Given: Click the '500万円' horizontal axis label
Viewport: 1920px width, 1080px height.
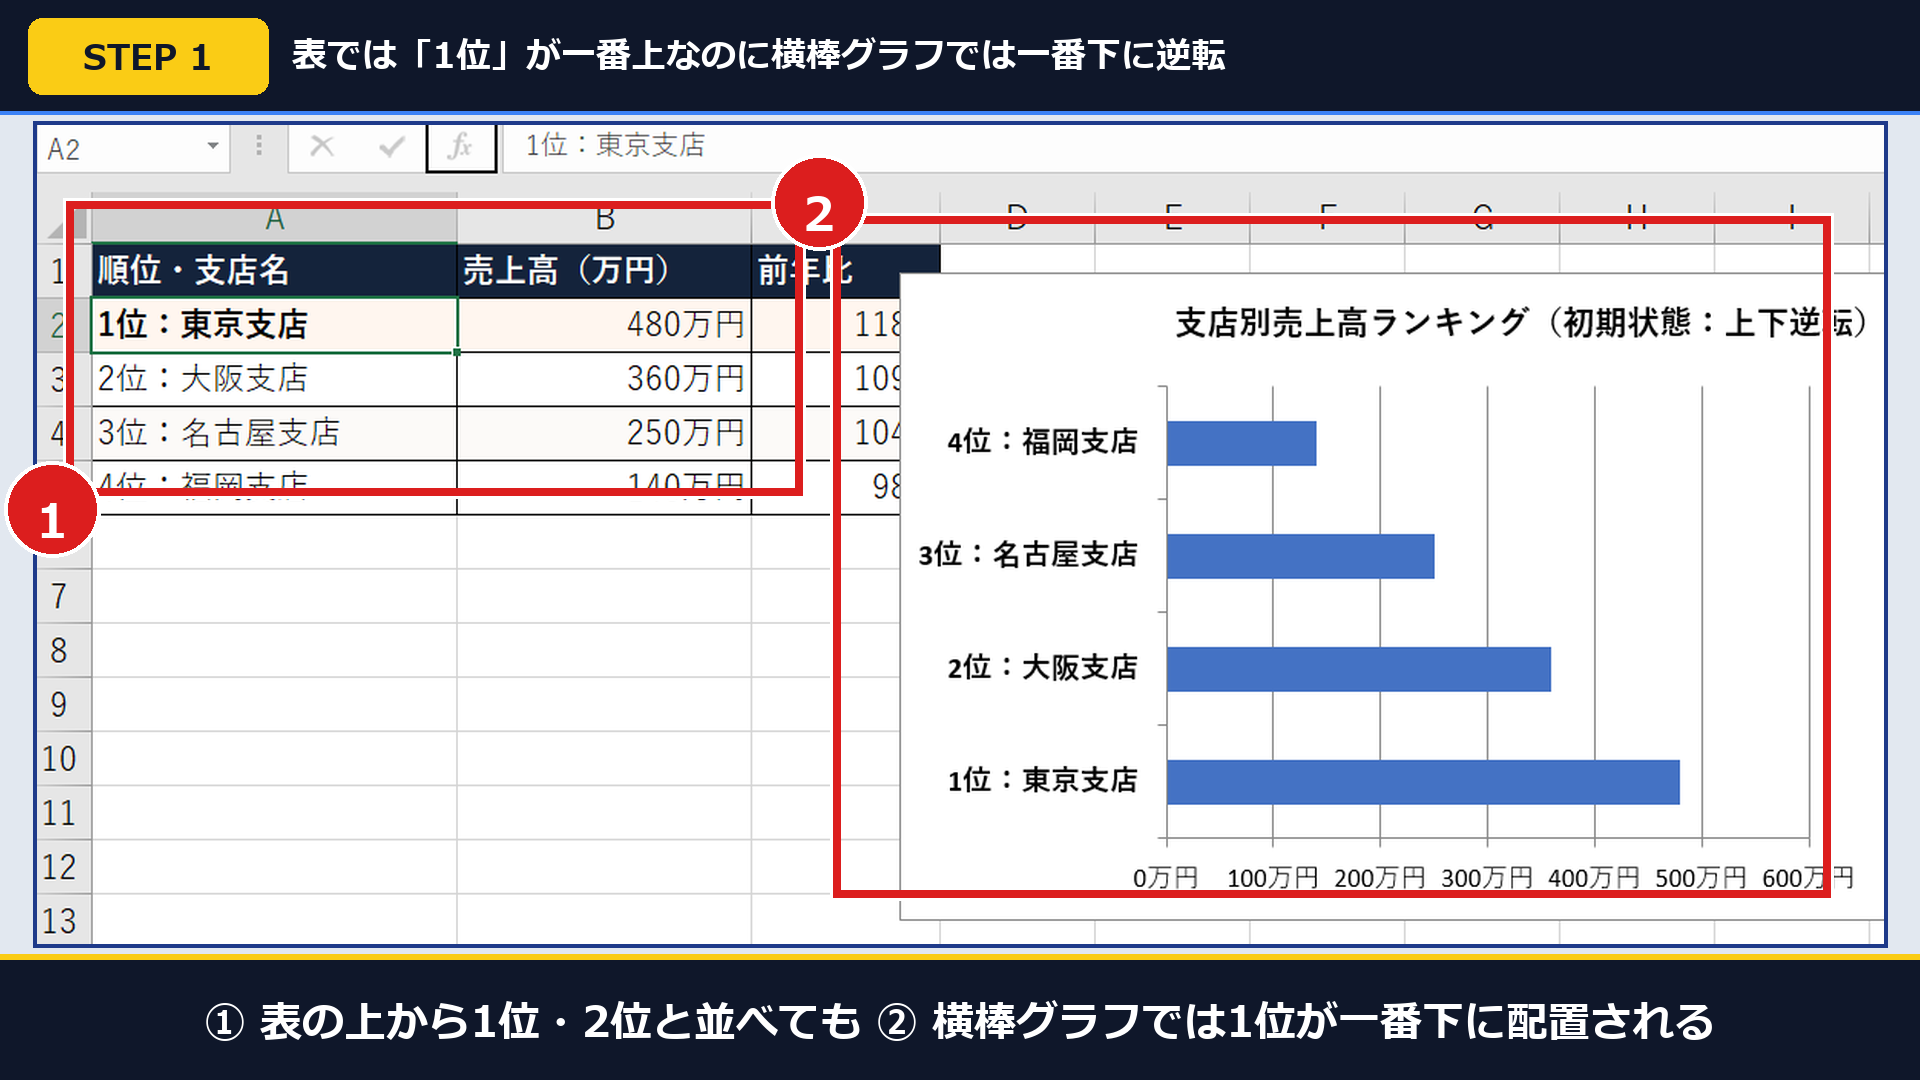Looking at the screenshot, I should 1700,878.
